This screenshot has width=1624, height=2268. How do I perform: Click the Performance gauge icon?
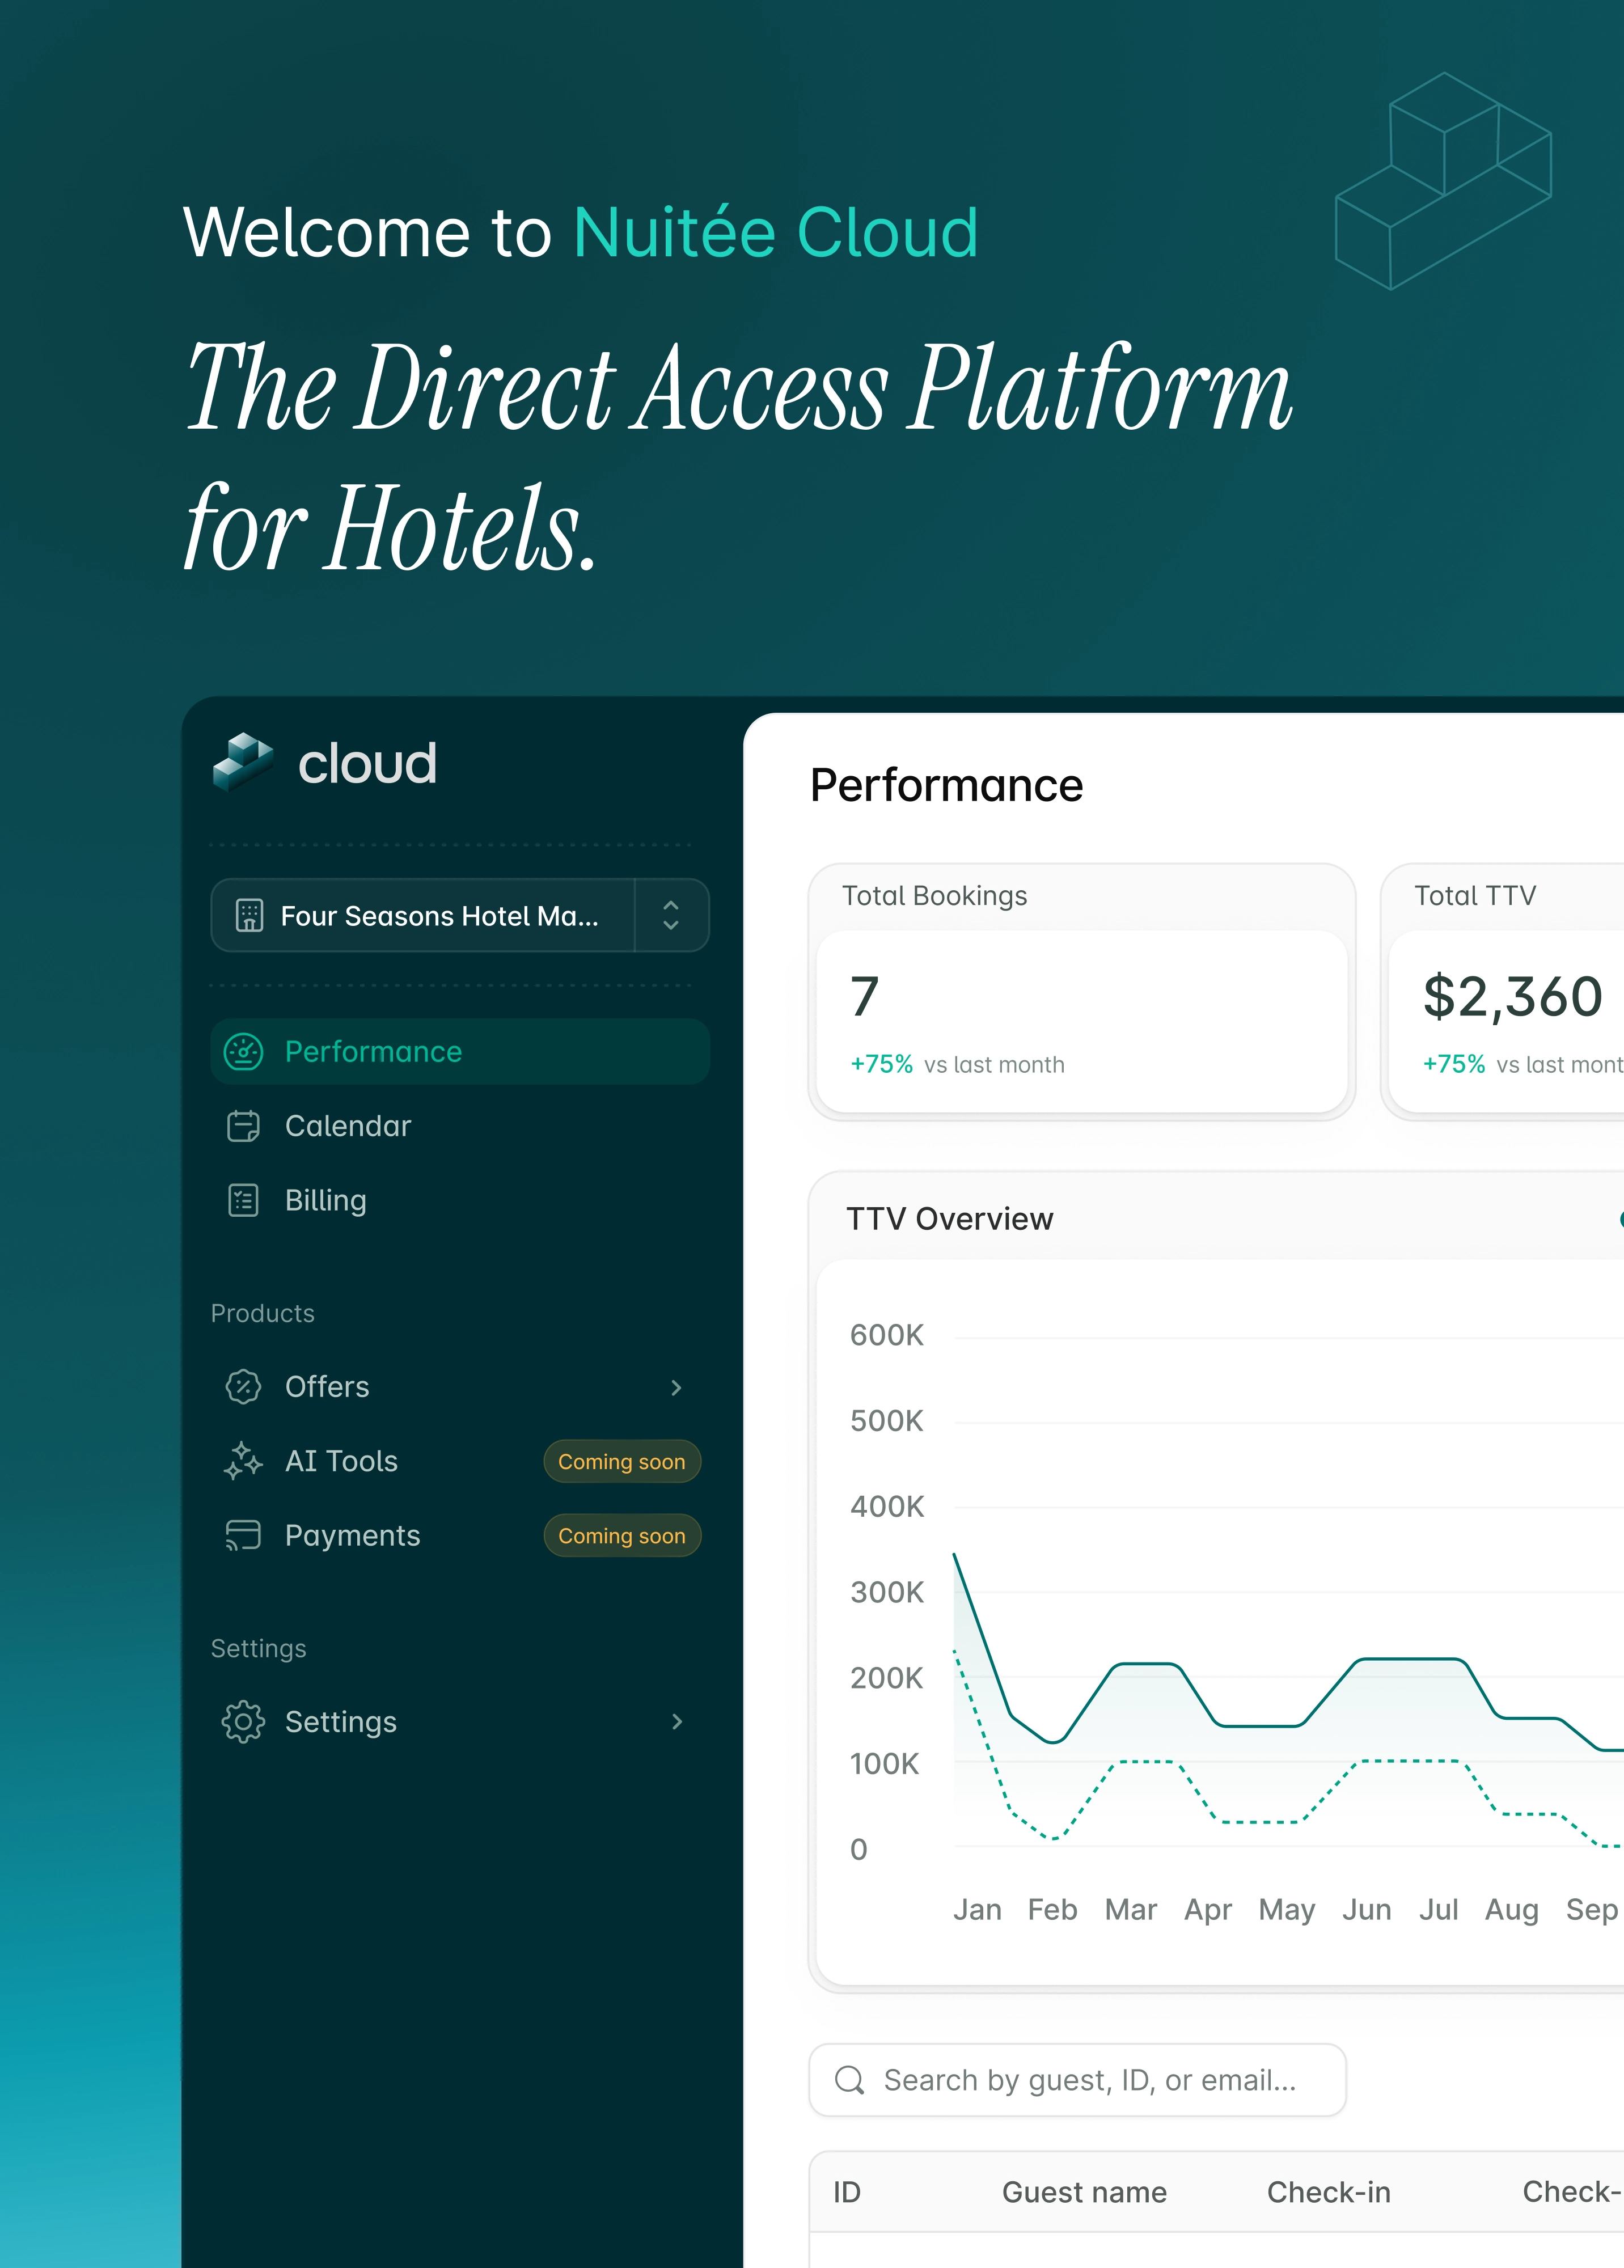click(243, 1052)
